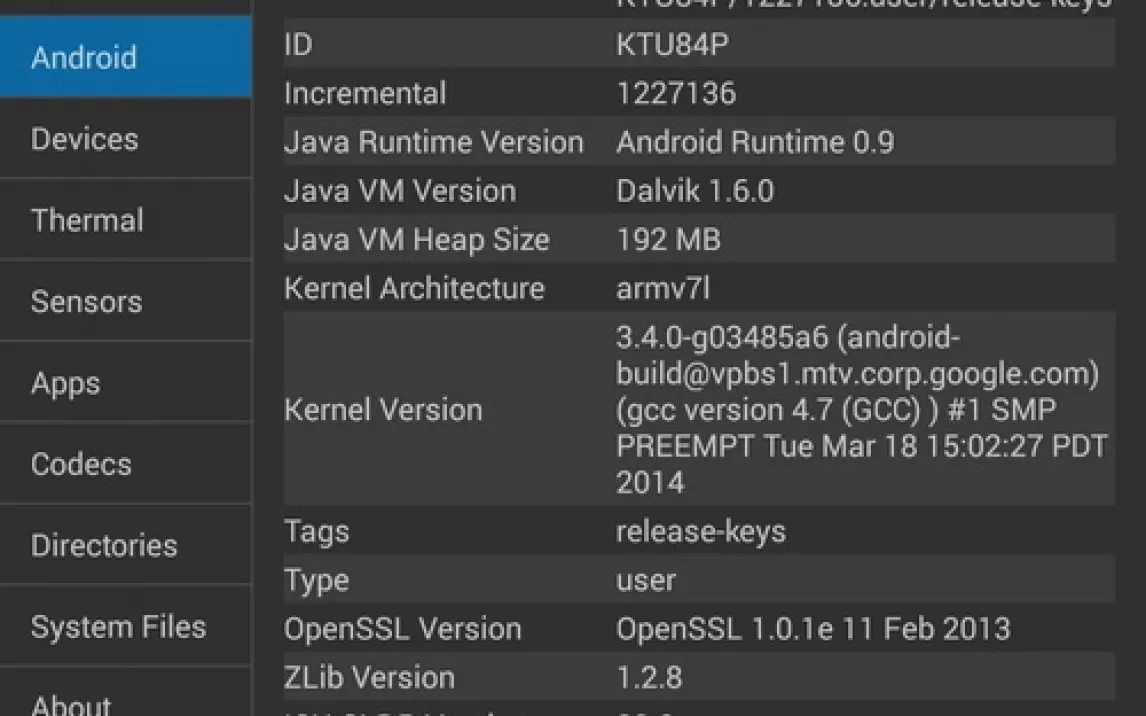Click the Java VM Heap Size row
The image size is (1146, 716).
point(698,240)
